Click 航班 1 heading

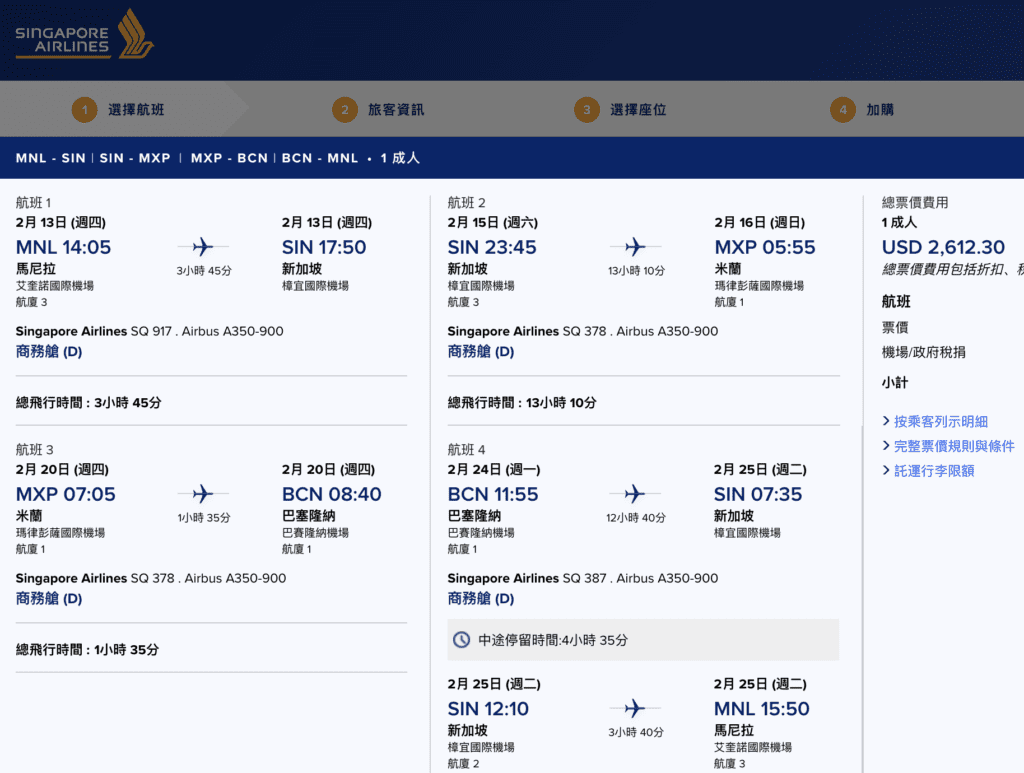coord(33,202)
